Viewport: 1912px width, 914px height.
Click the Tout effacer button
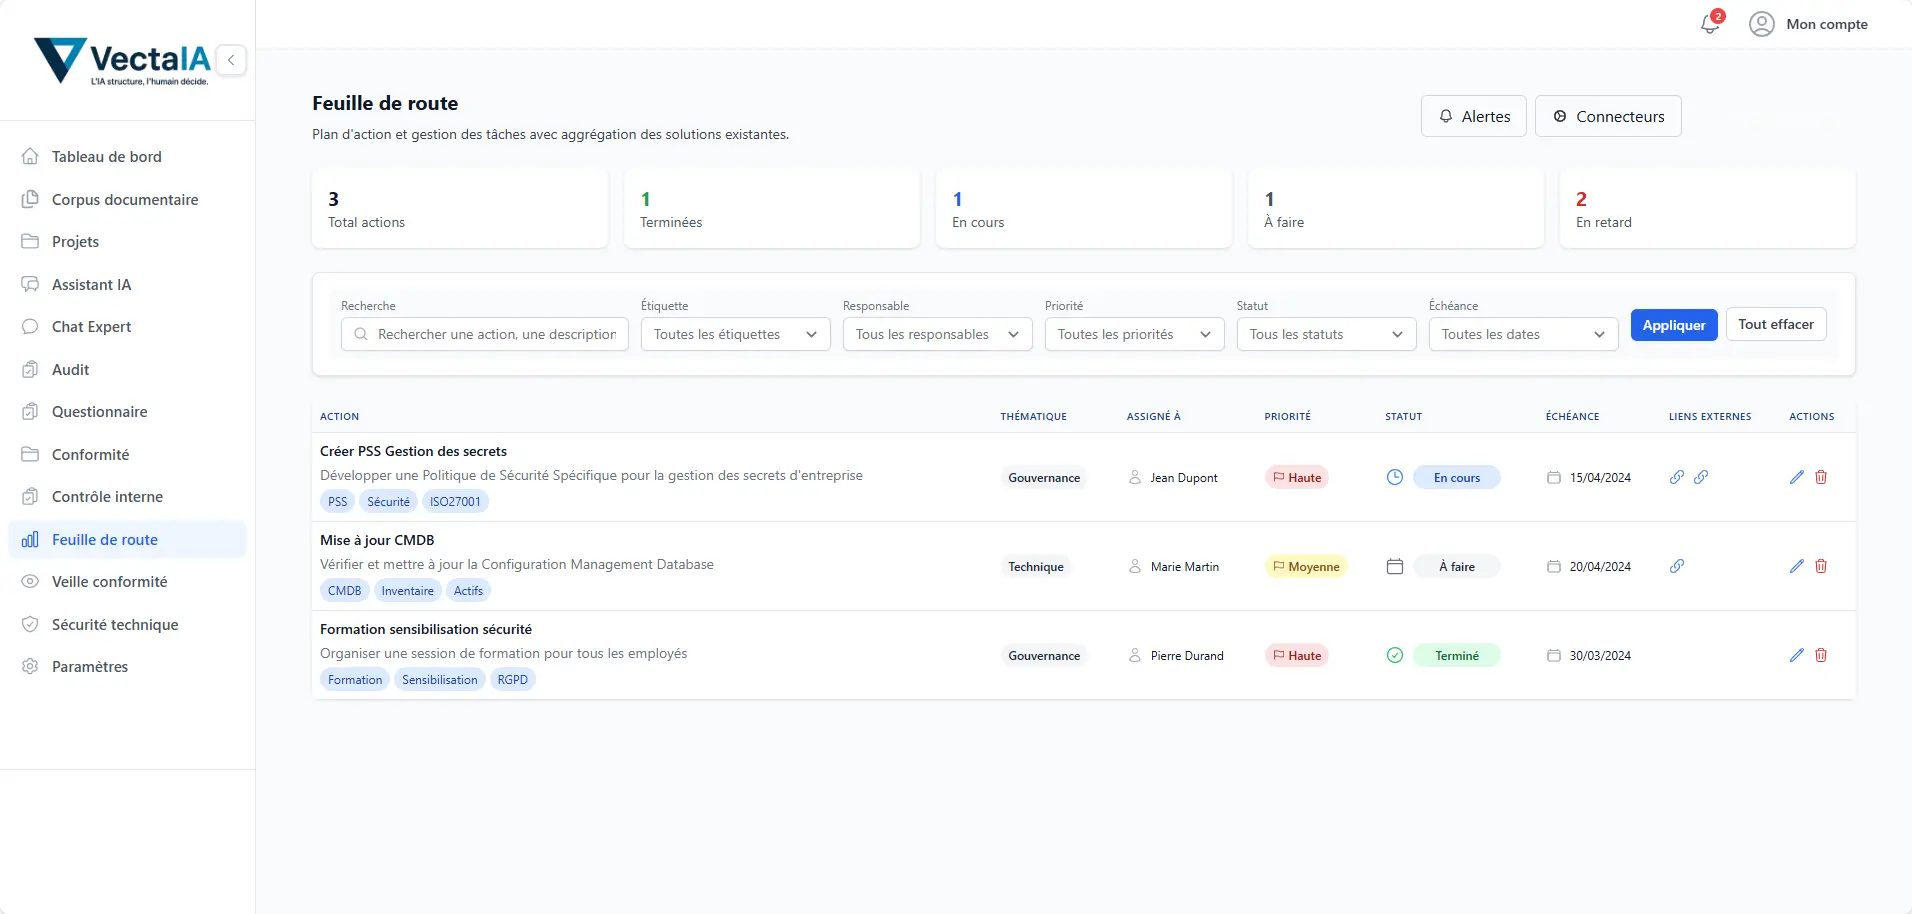pos(1776,324)
